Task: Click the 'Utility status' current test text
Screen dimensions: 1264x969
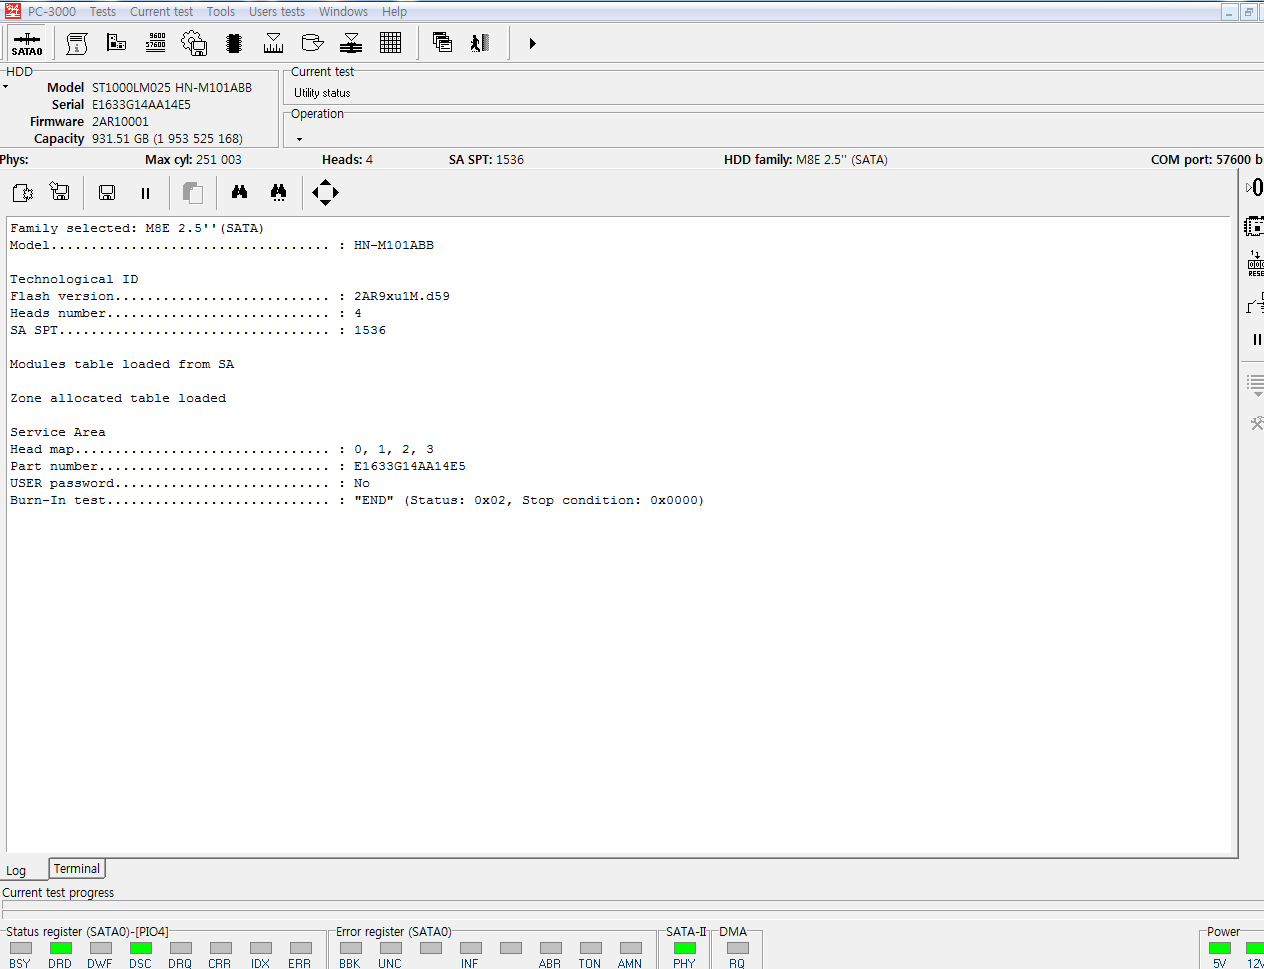Action: tap(322, 93)
